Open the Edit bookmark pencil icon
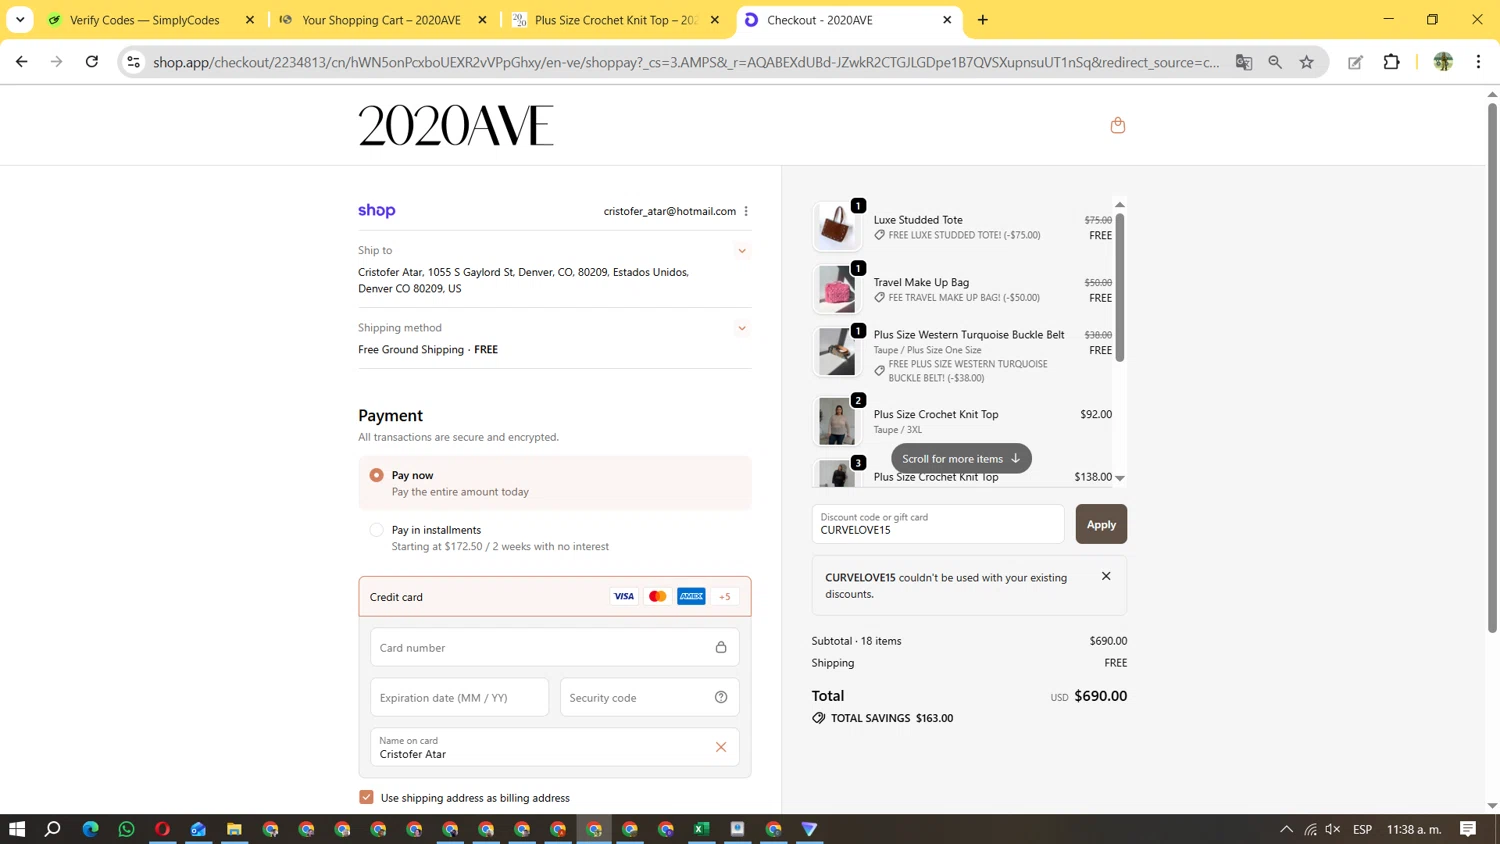The width and height of the screenshot is (1500, 844). (x=1355, y=62)
